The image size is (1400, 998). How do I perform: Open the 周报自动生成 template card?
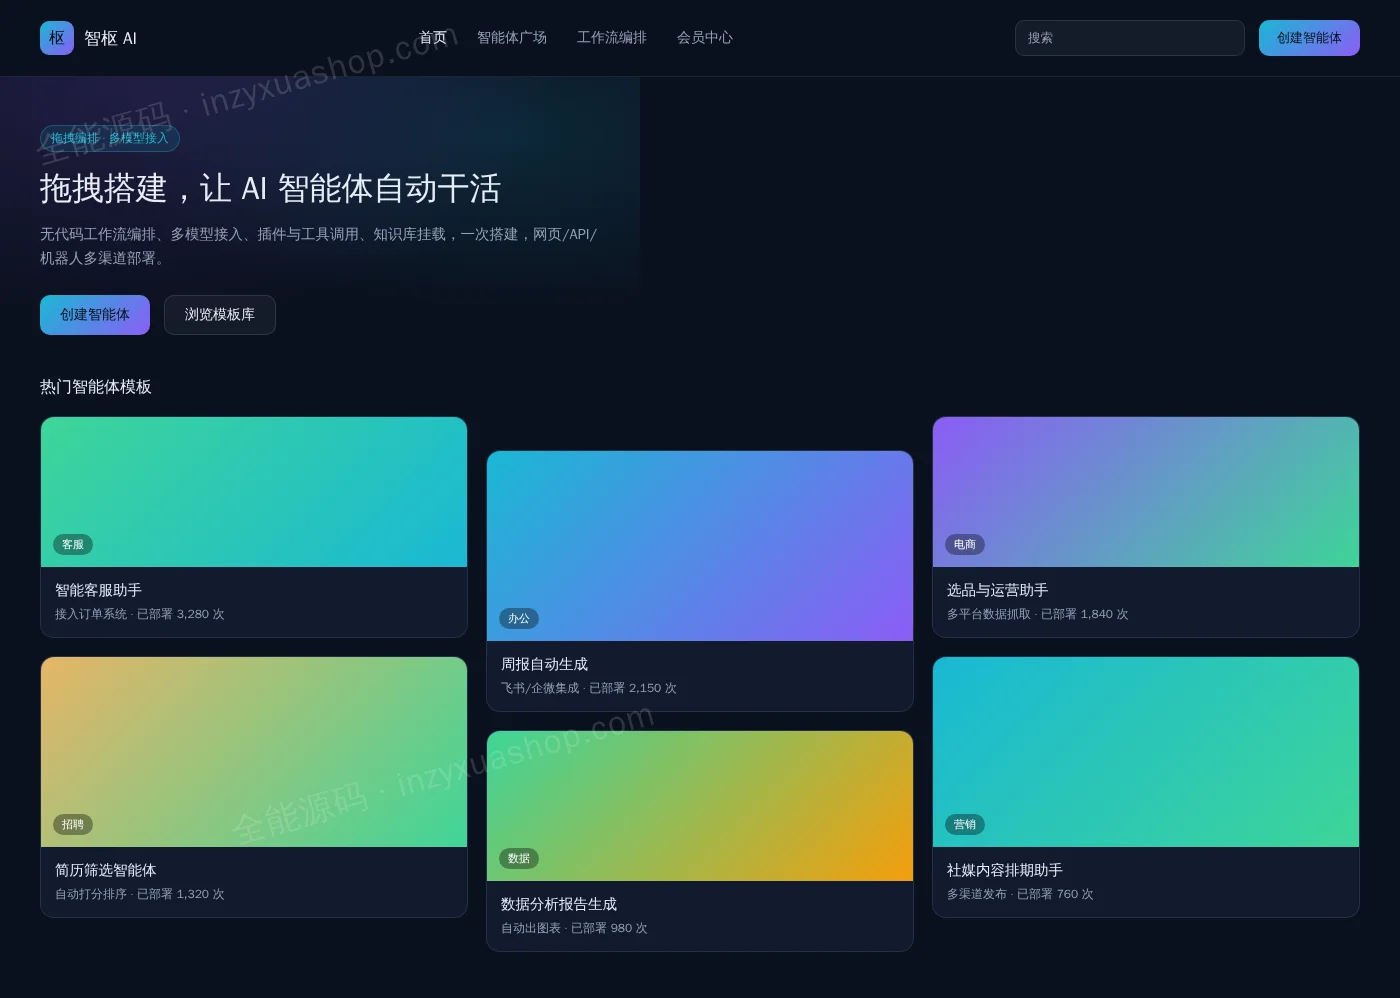(700, 581)
